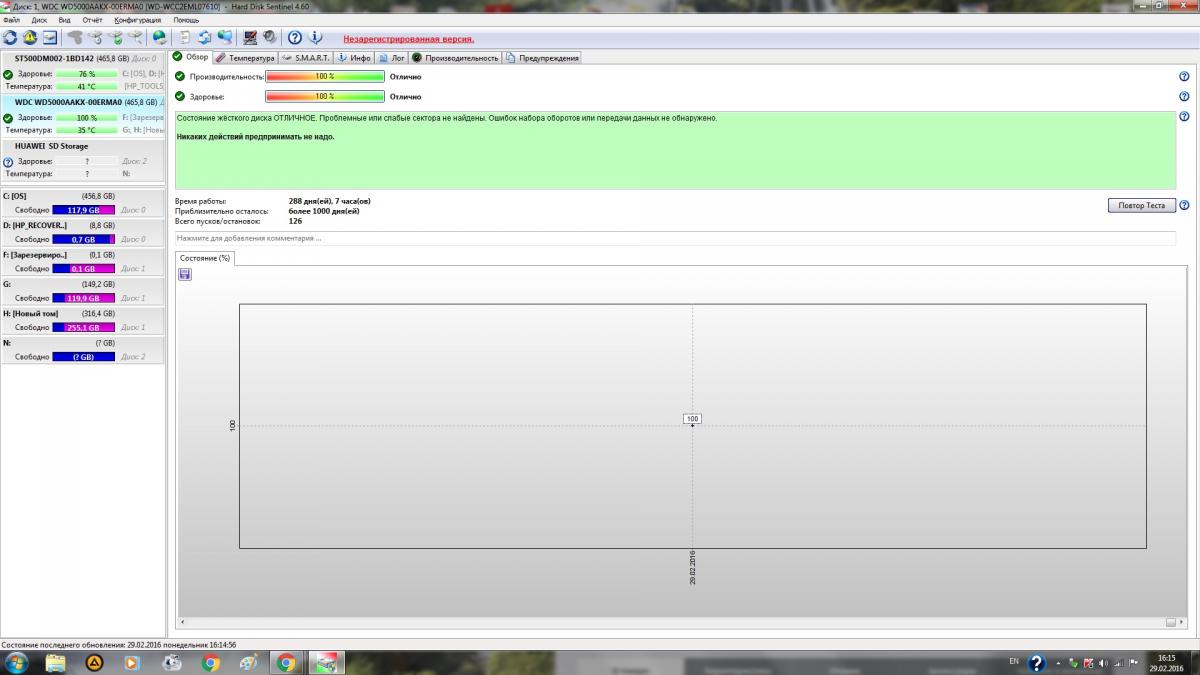Click the help icon beside the Производительность row
Viewport: 1200px width, 675px height.
(1184, 76)
